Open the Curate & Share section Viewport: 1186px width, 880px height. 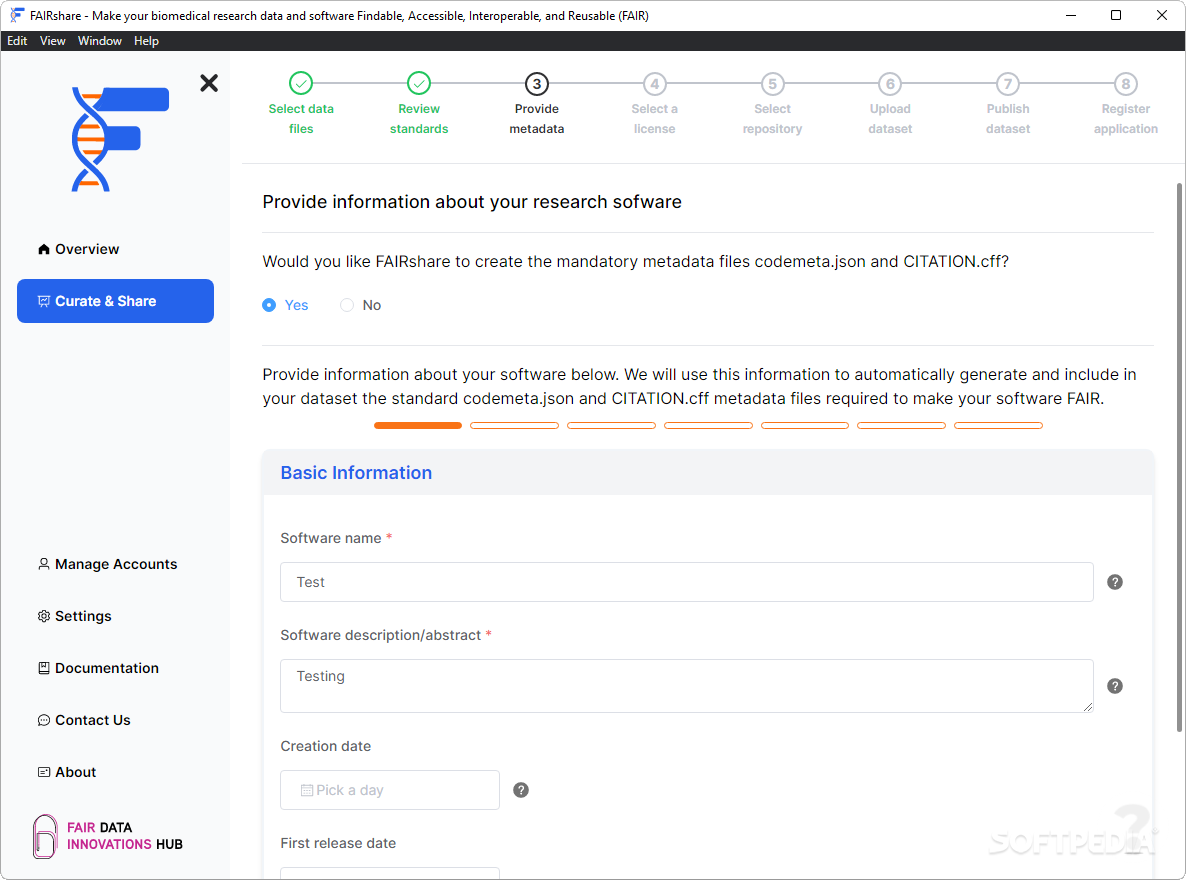tap(116, 301)
